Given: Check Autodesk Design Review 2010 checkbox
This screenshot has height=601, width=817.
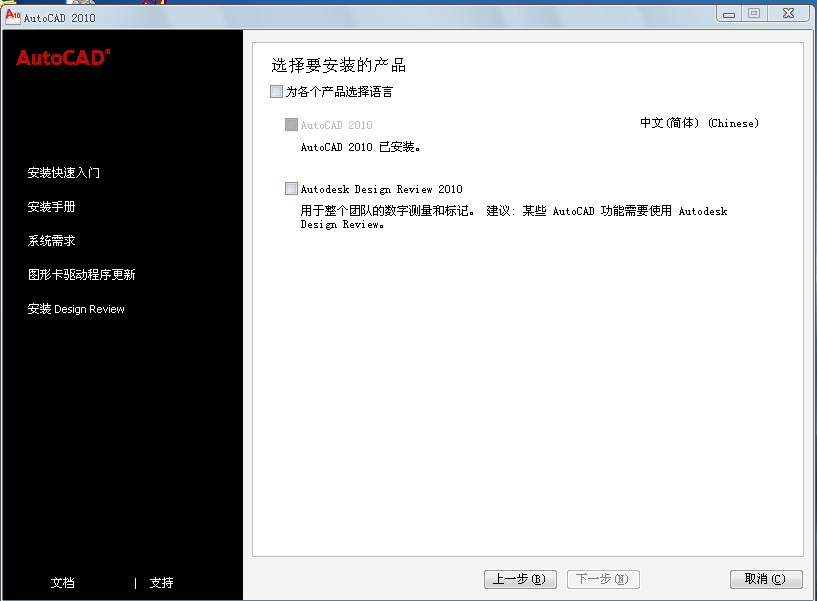Looking at the screenshot, I should (x=291, y=189).
